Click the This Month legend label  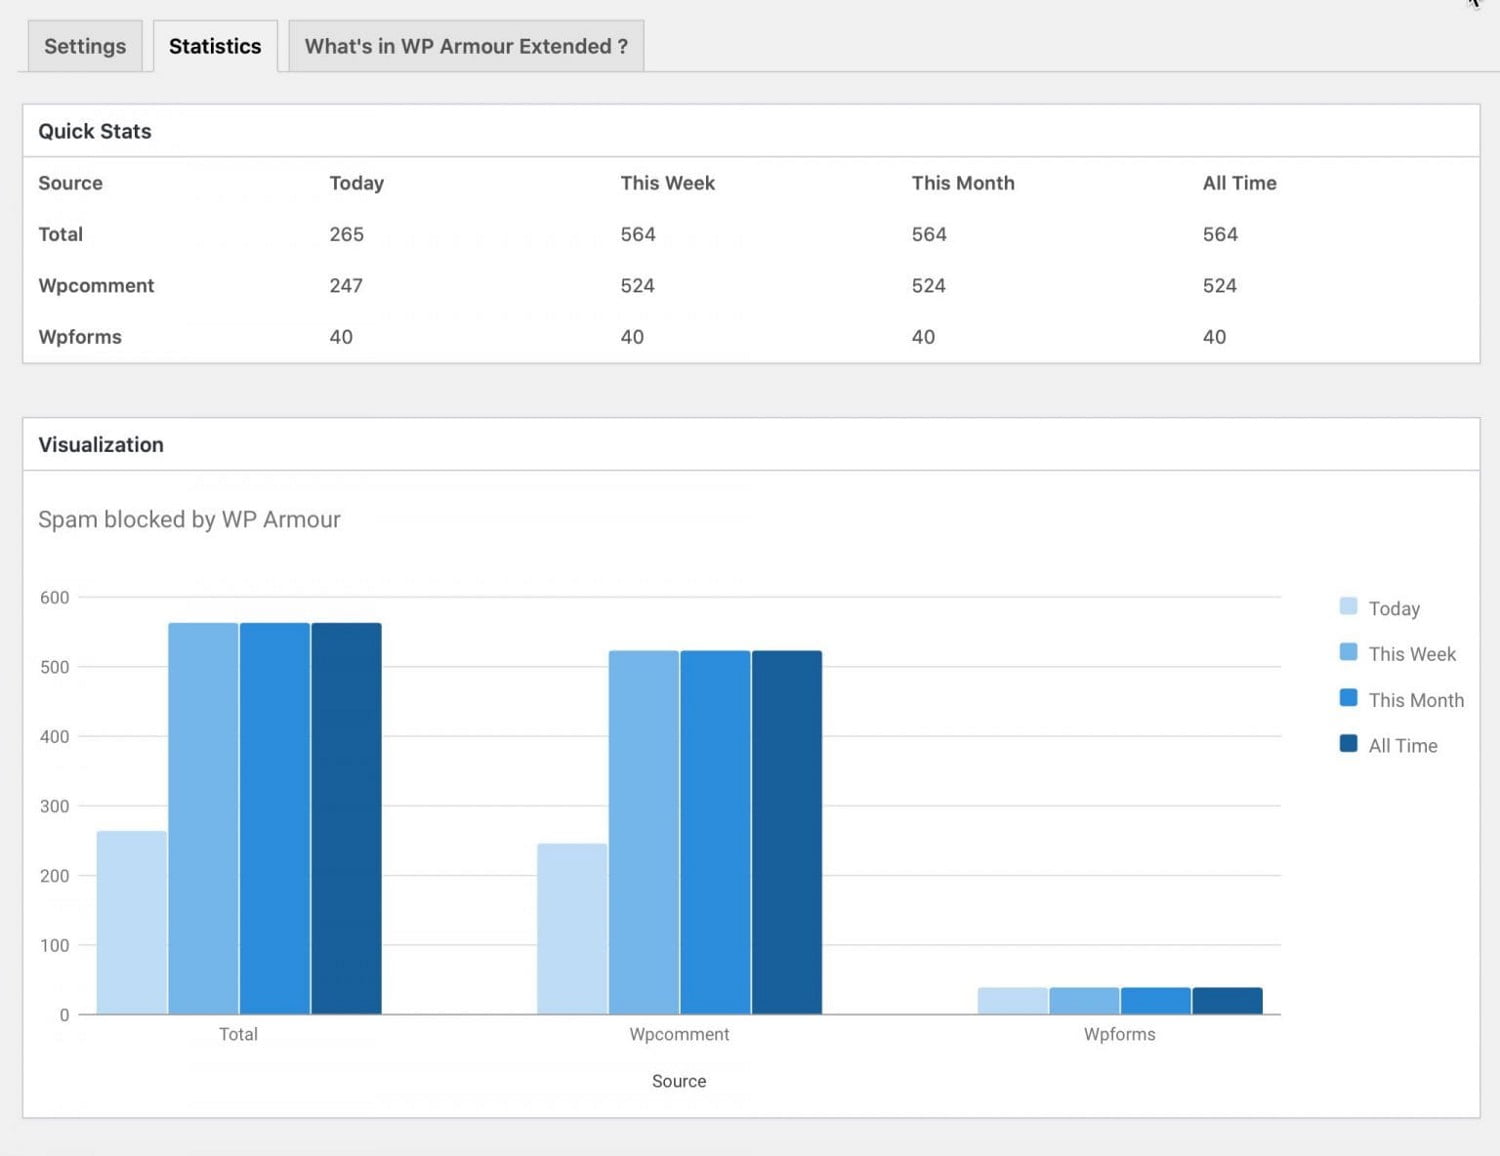tap(1416, 700)
